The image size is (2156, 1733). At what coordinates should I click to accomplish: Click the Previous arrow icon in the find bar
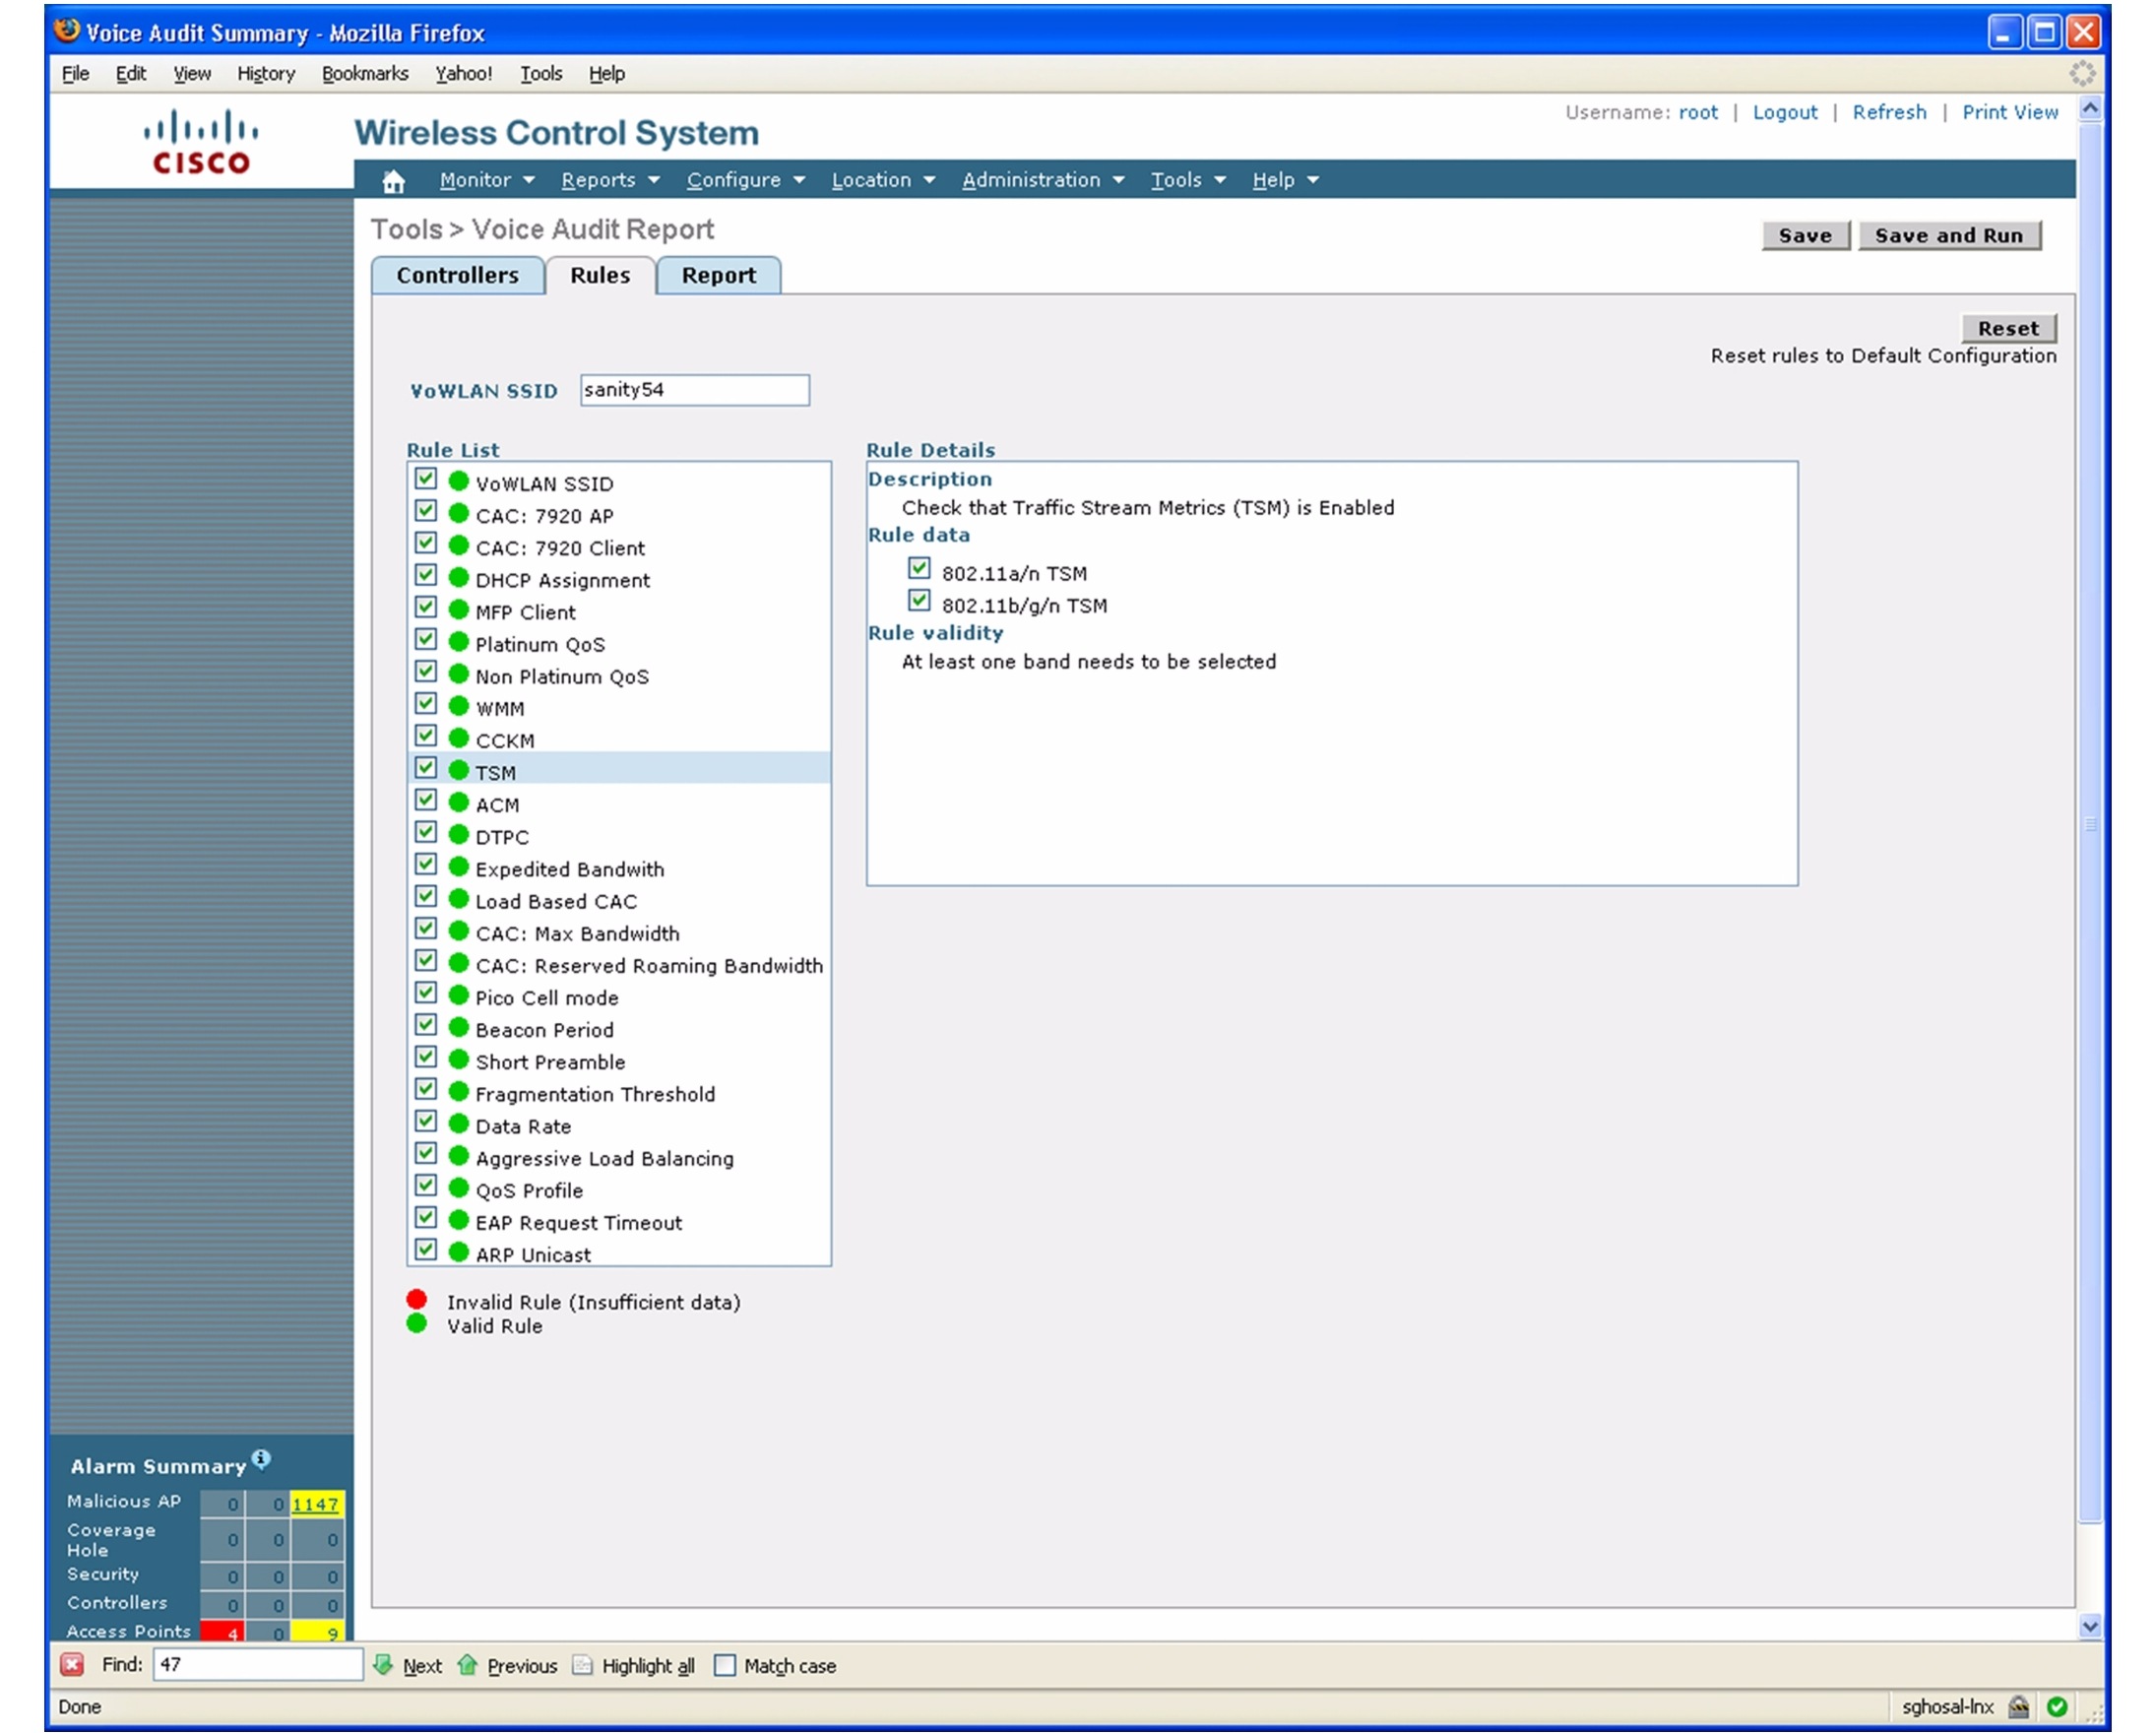(468, 1665)
